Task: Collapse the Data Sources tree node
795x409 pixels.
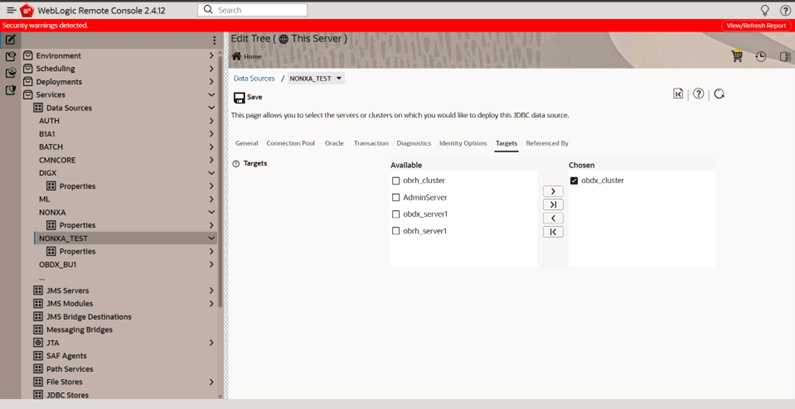Action: (211, 108)
